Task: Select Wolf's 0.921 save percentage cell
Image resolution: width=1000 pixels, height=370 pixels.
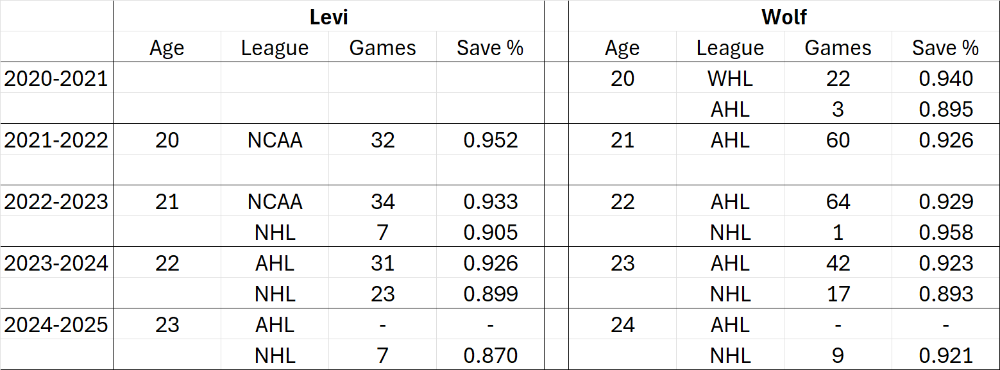Action: point(946,355)
